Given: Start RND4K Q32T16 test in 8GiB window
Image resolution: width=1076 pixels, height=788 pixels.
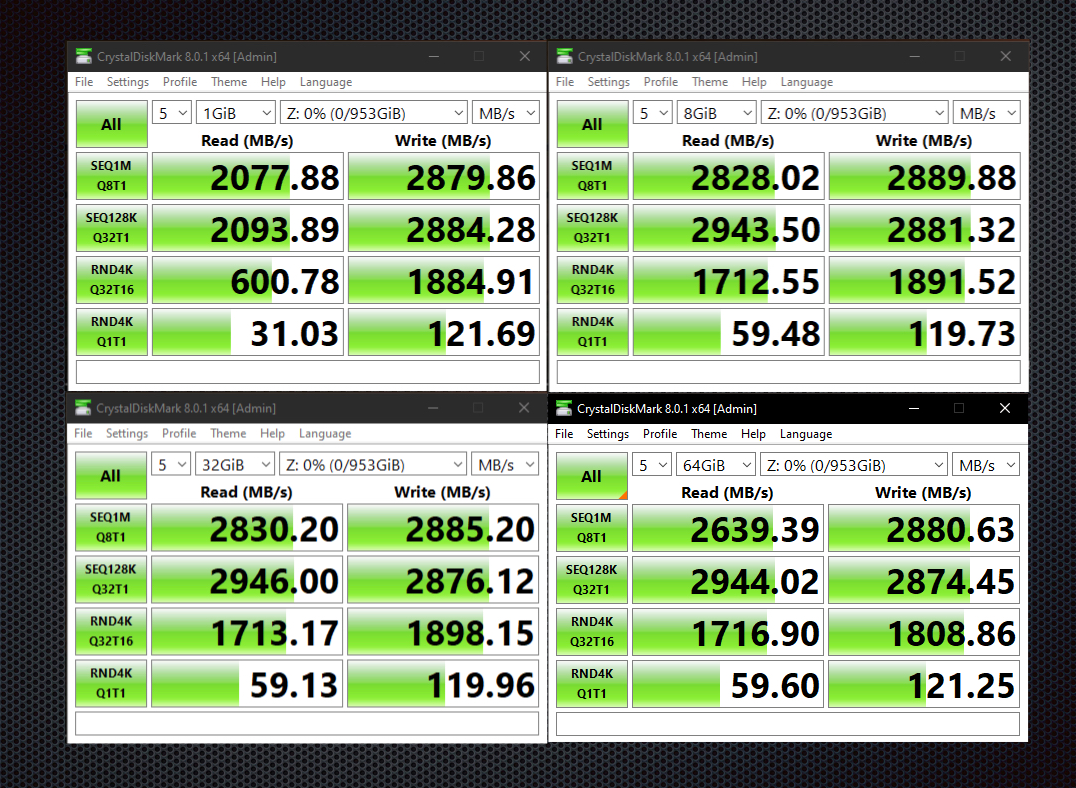Looking at the screenshot, I should point(592,280).
